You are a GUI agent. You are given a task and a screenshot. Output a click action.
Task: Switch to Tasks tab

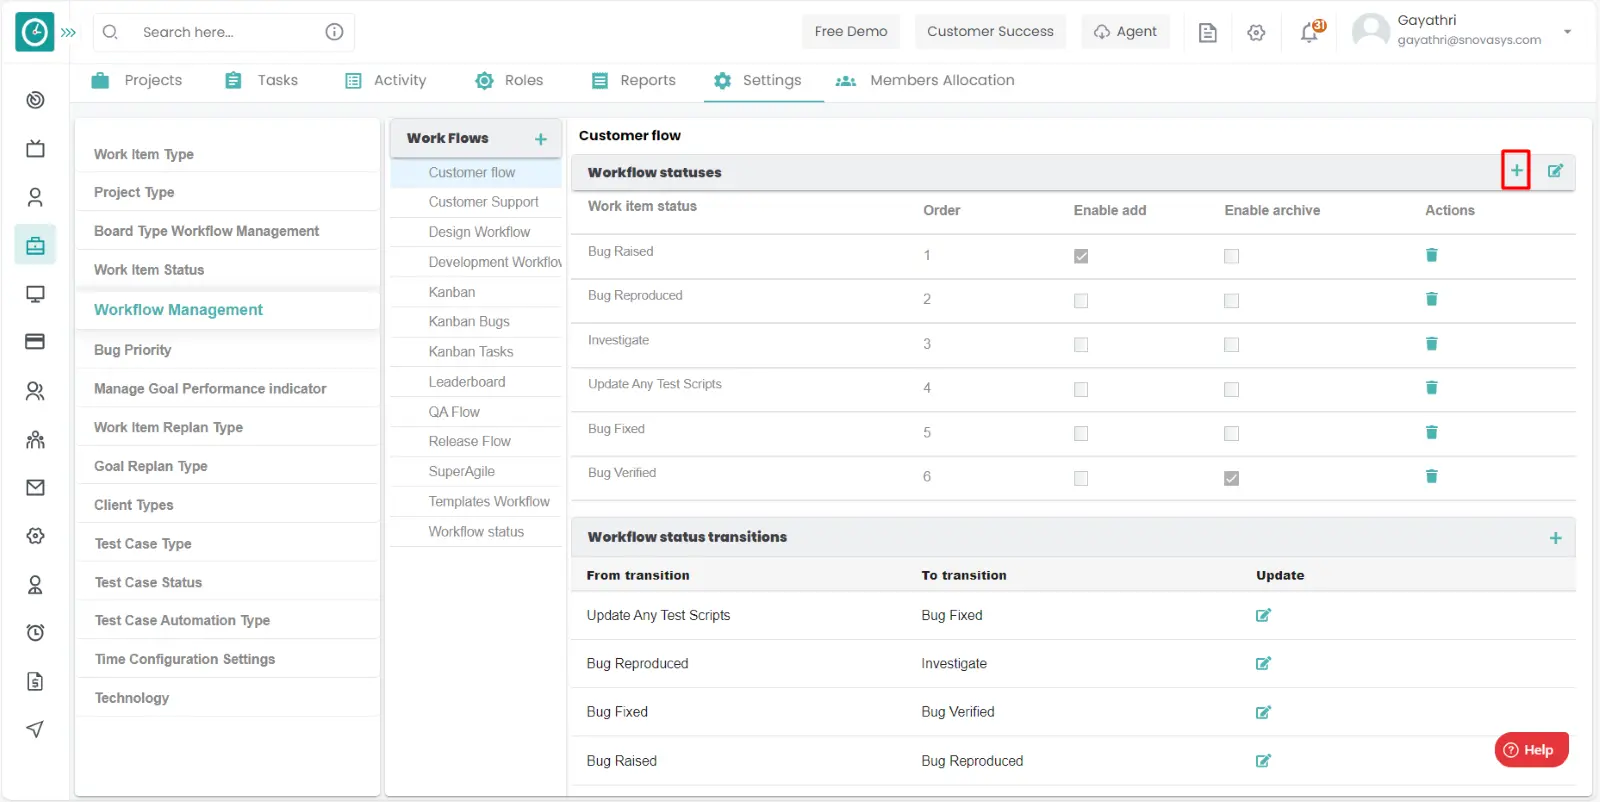pyautogui.click(x=261, y=81)
